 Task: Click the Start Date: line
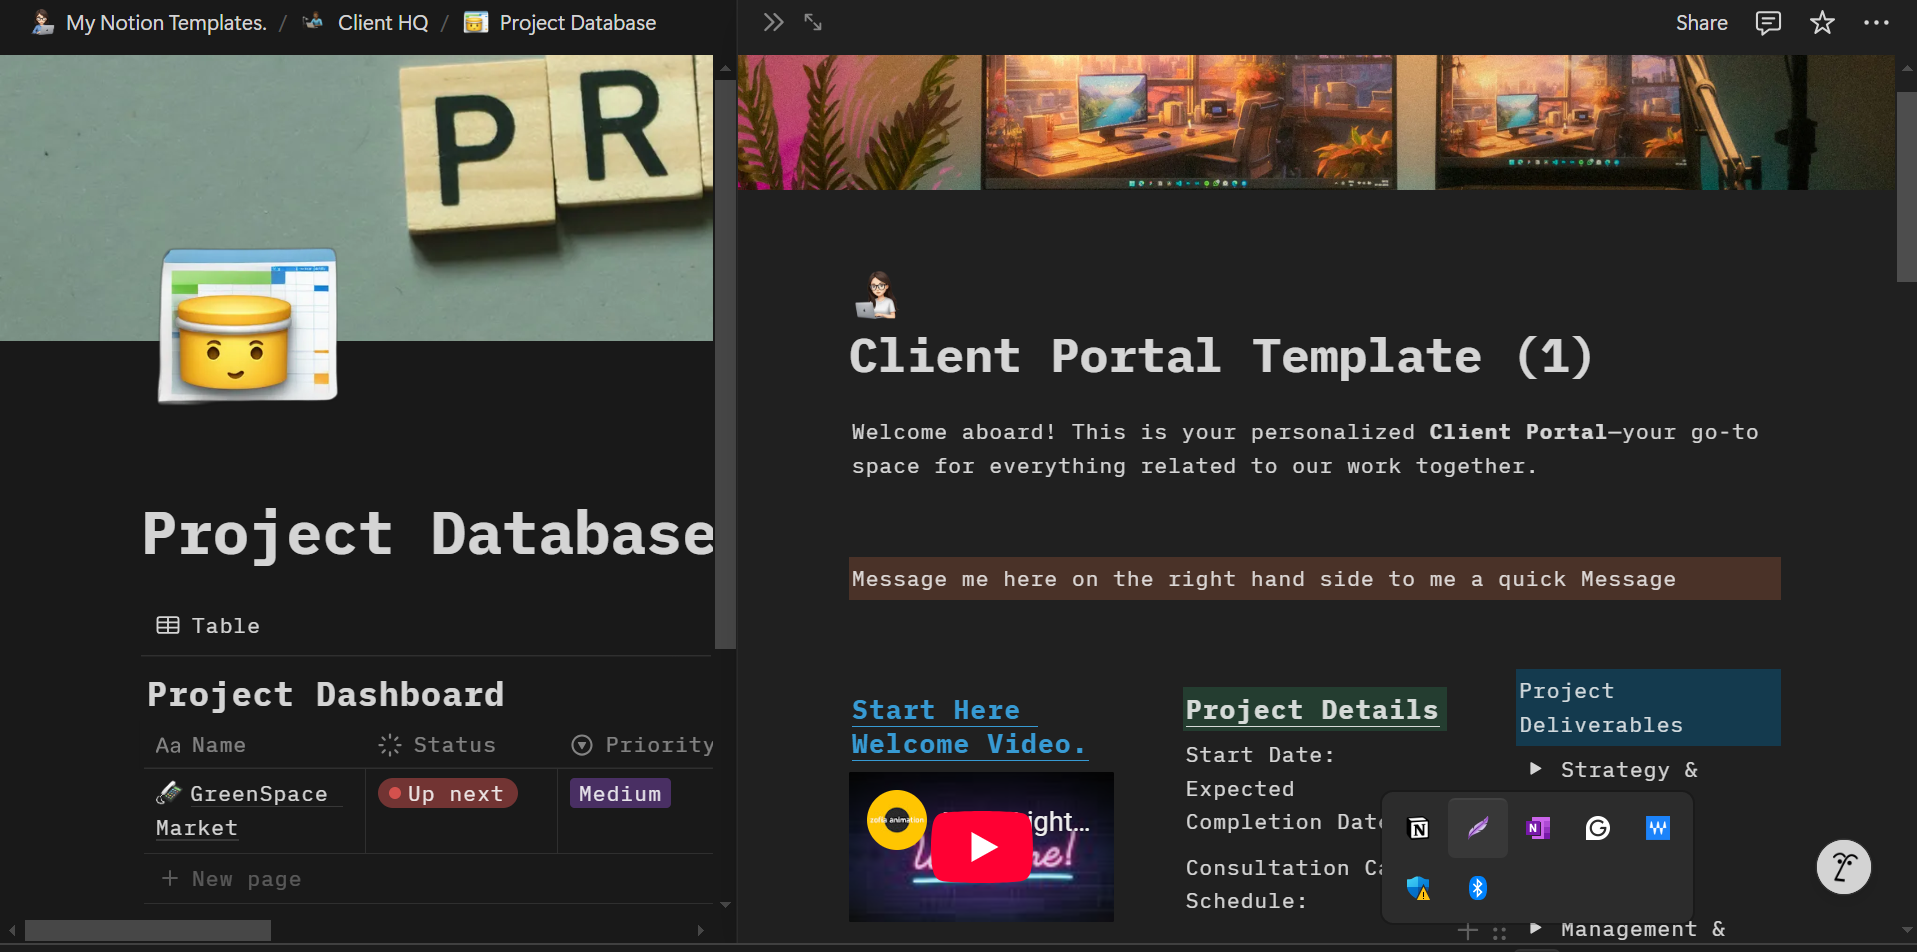coord(1260,755)
